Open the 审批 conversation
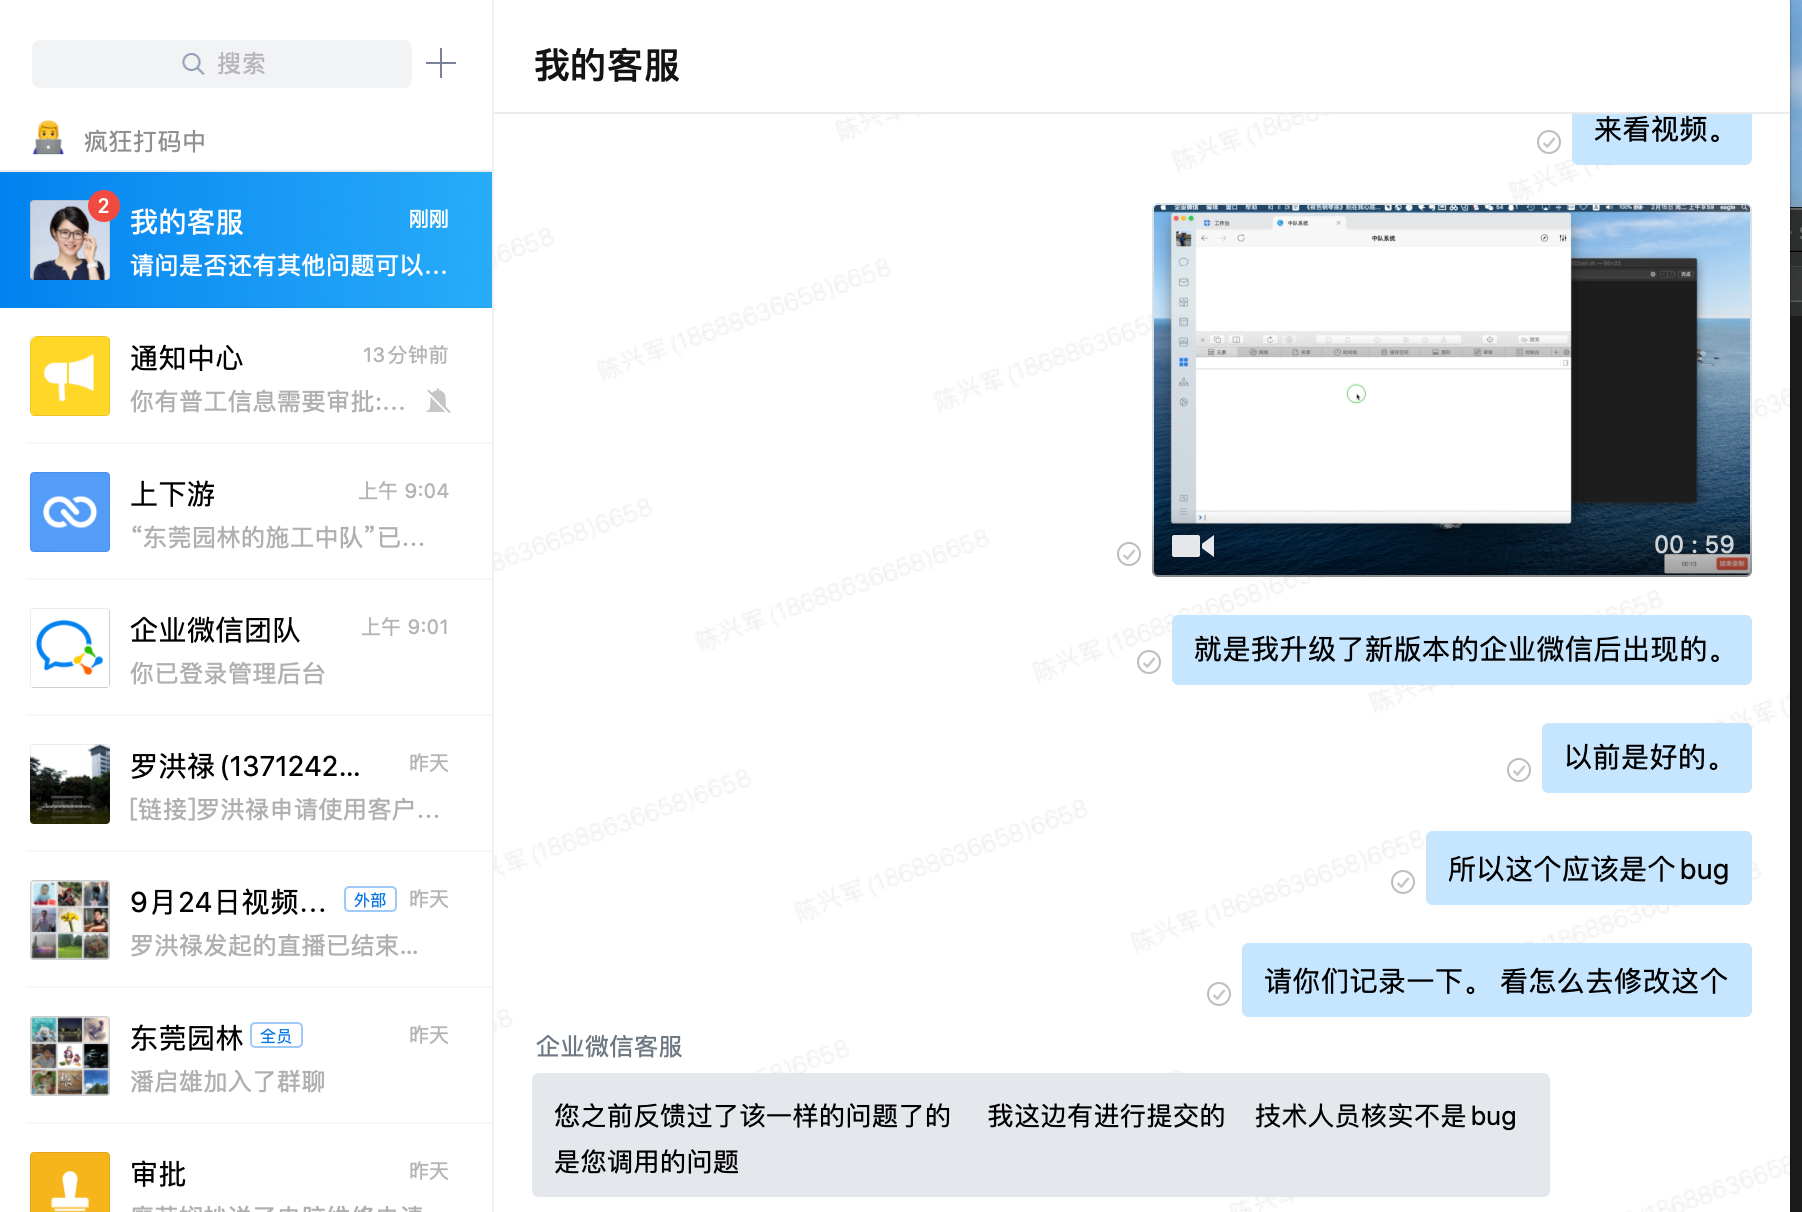 pyautogui.click(x=246, y=1168)
